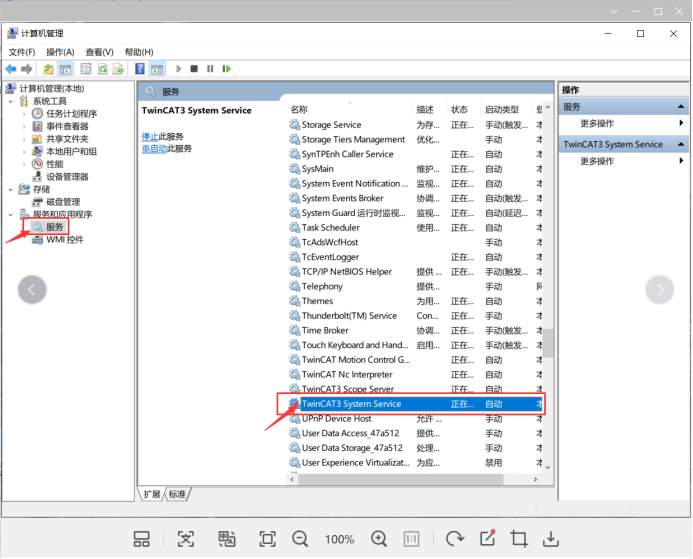The width and height of the screenshot is (693, 559).
Task: Expand the 共享文件夹 node
Action: click(x=24, y=139)
